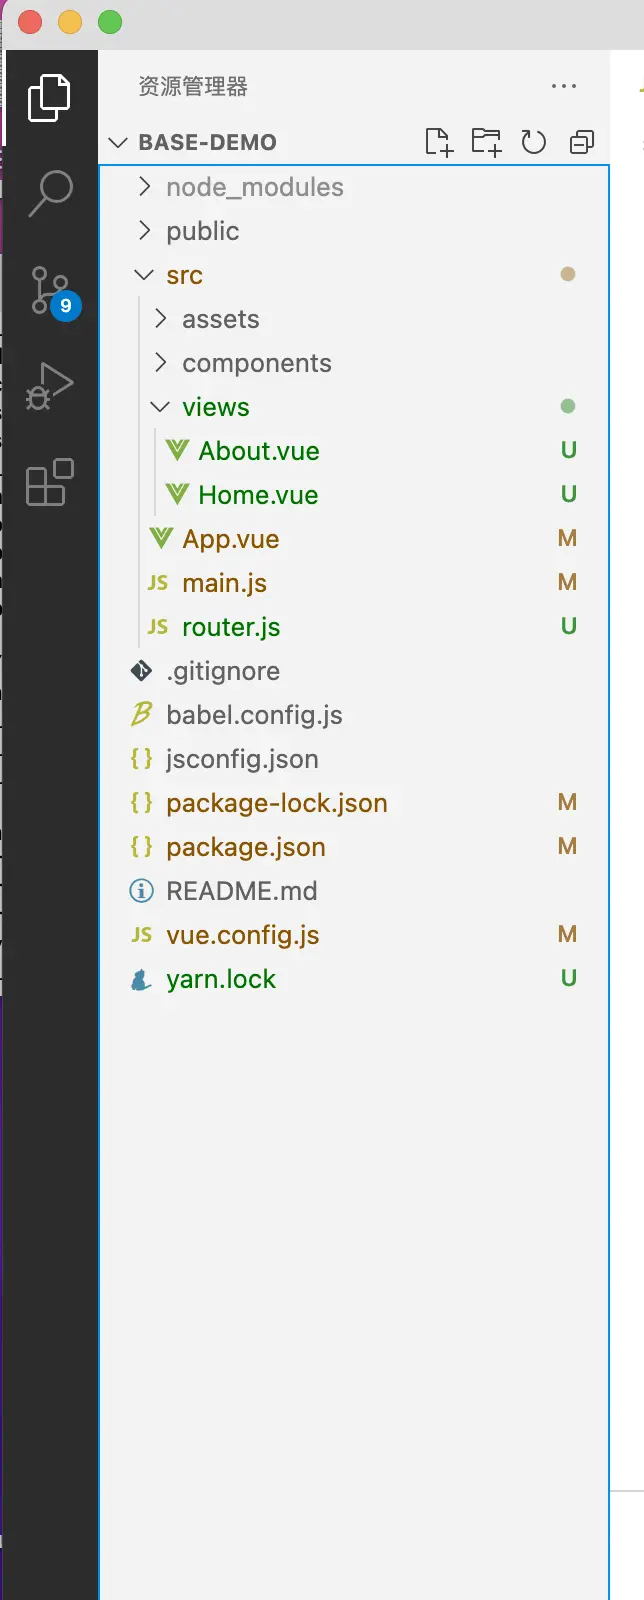Open Source Control with 9 changes
This screenshot has height=1600, width=644.
pos(50,291)
